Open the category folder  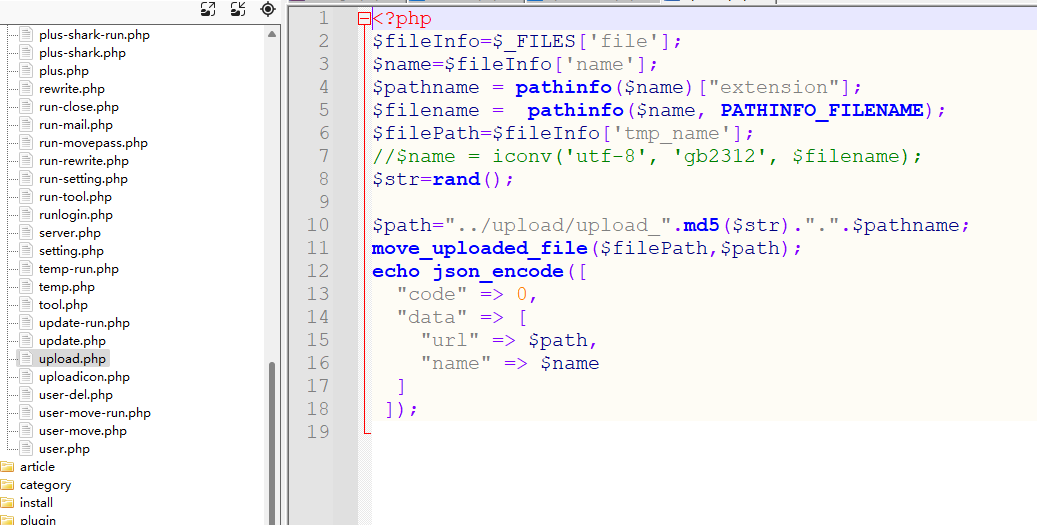click(45, 485)
